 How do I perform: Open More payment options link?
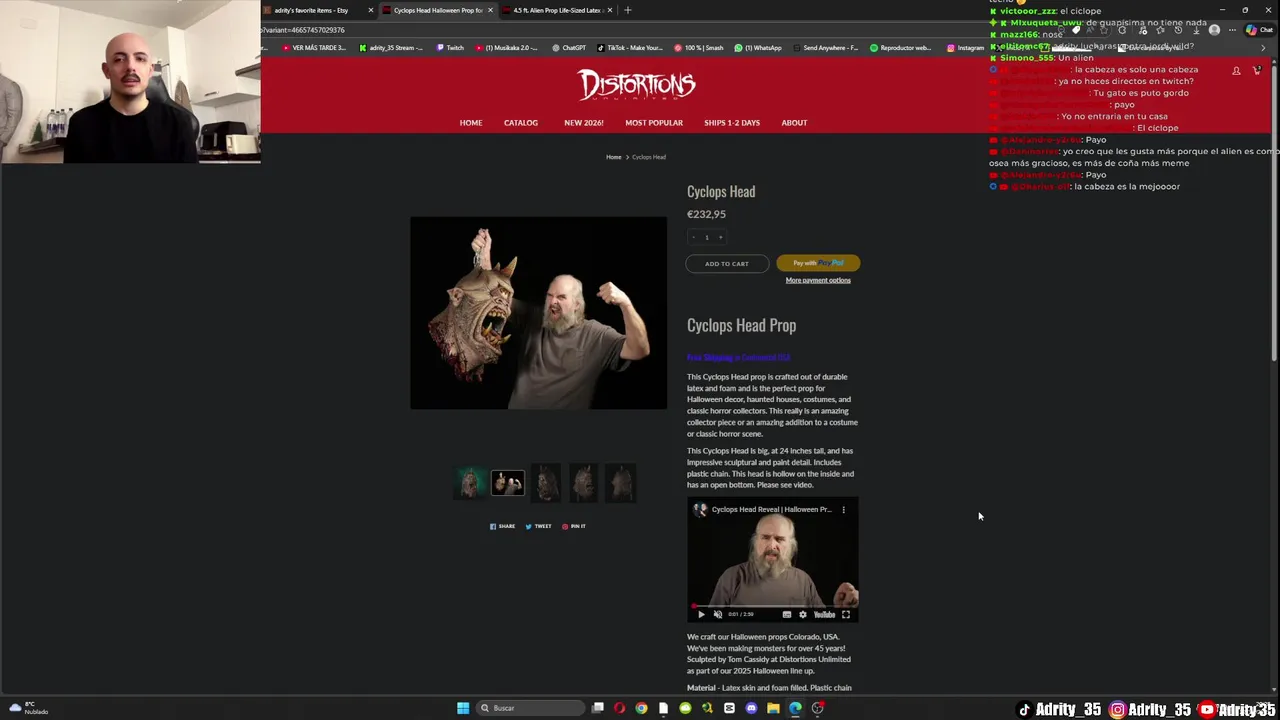coord(818,280)
